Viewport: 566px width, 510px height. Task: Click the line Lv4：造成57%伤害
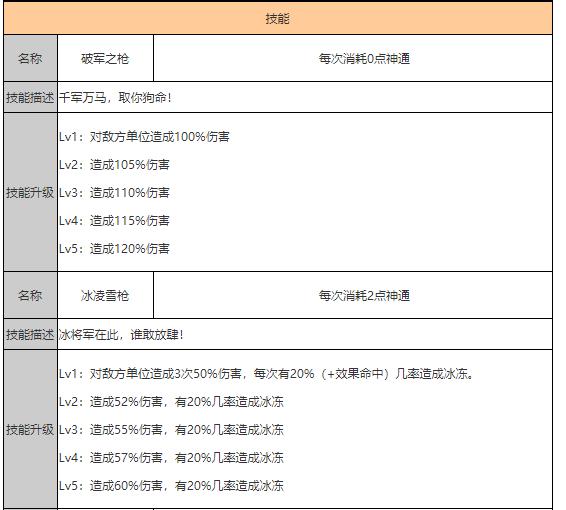click(171, 458)
